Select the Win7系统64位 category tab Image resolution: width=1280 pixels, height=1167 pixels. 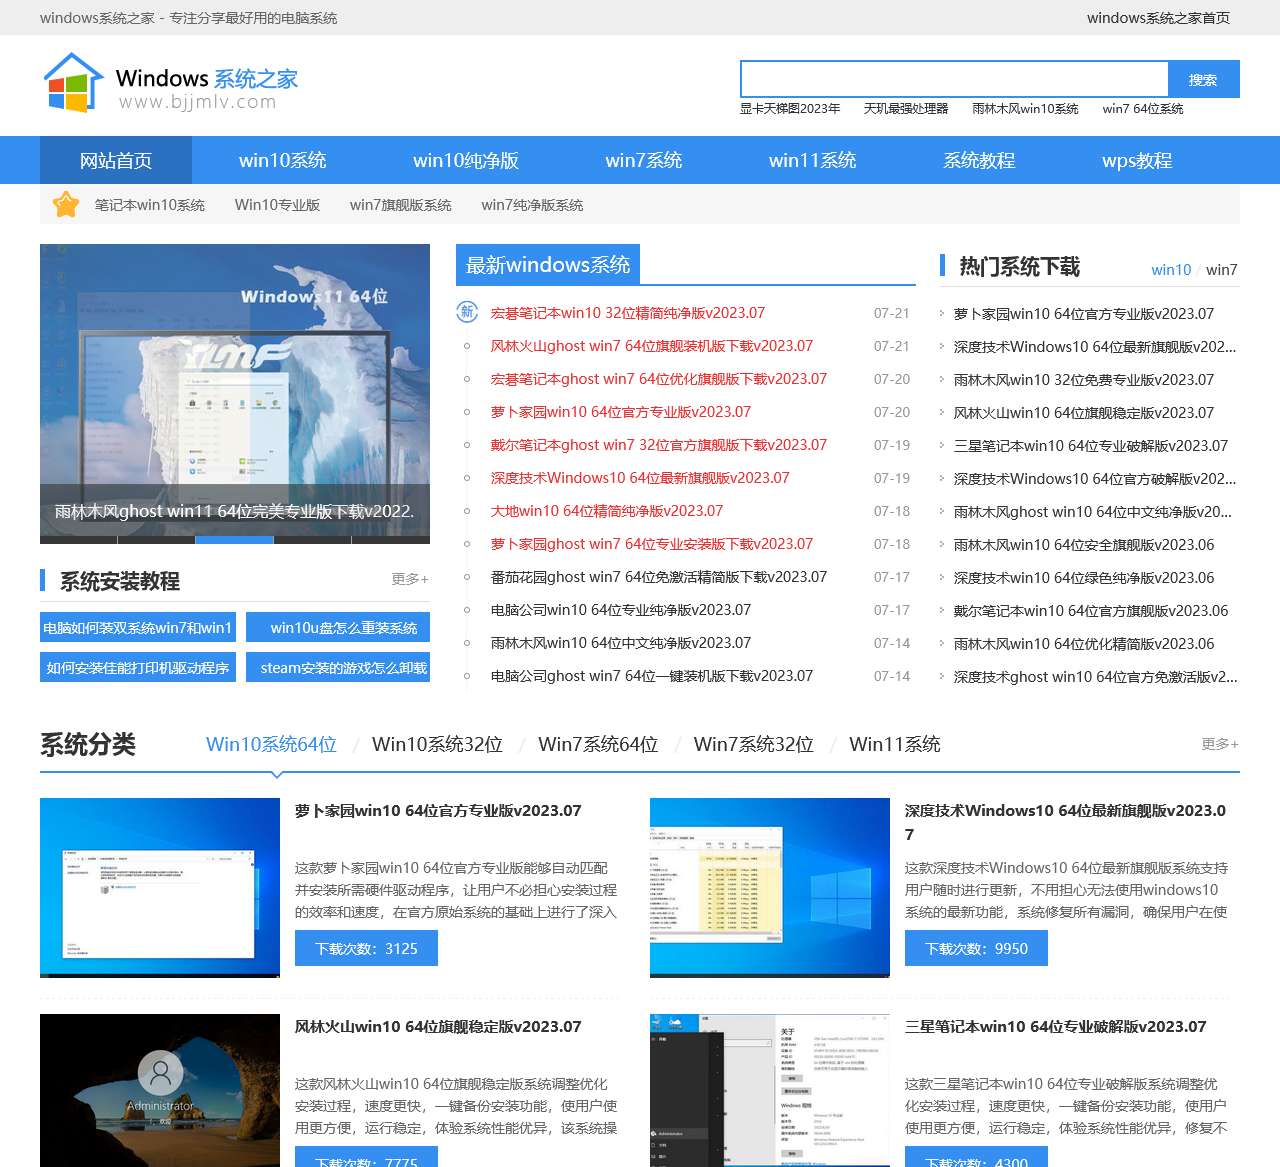tap(598, 744)
